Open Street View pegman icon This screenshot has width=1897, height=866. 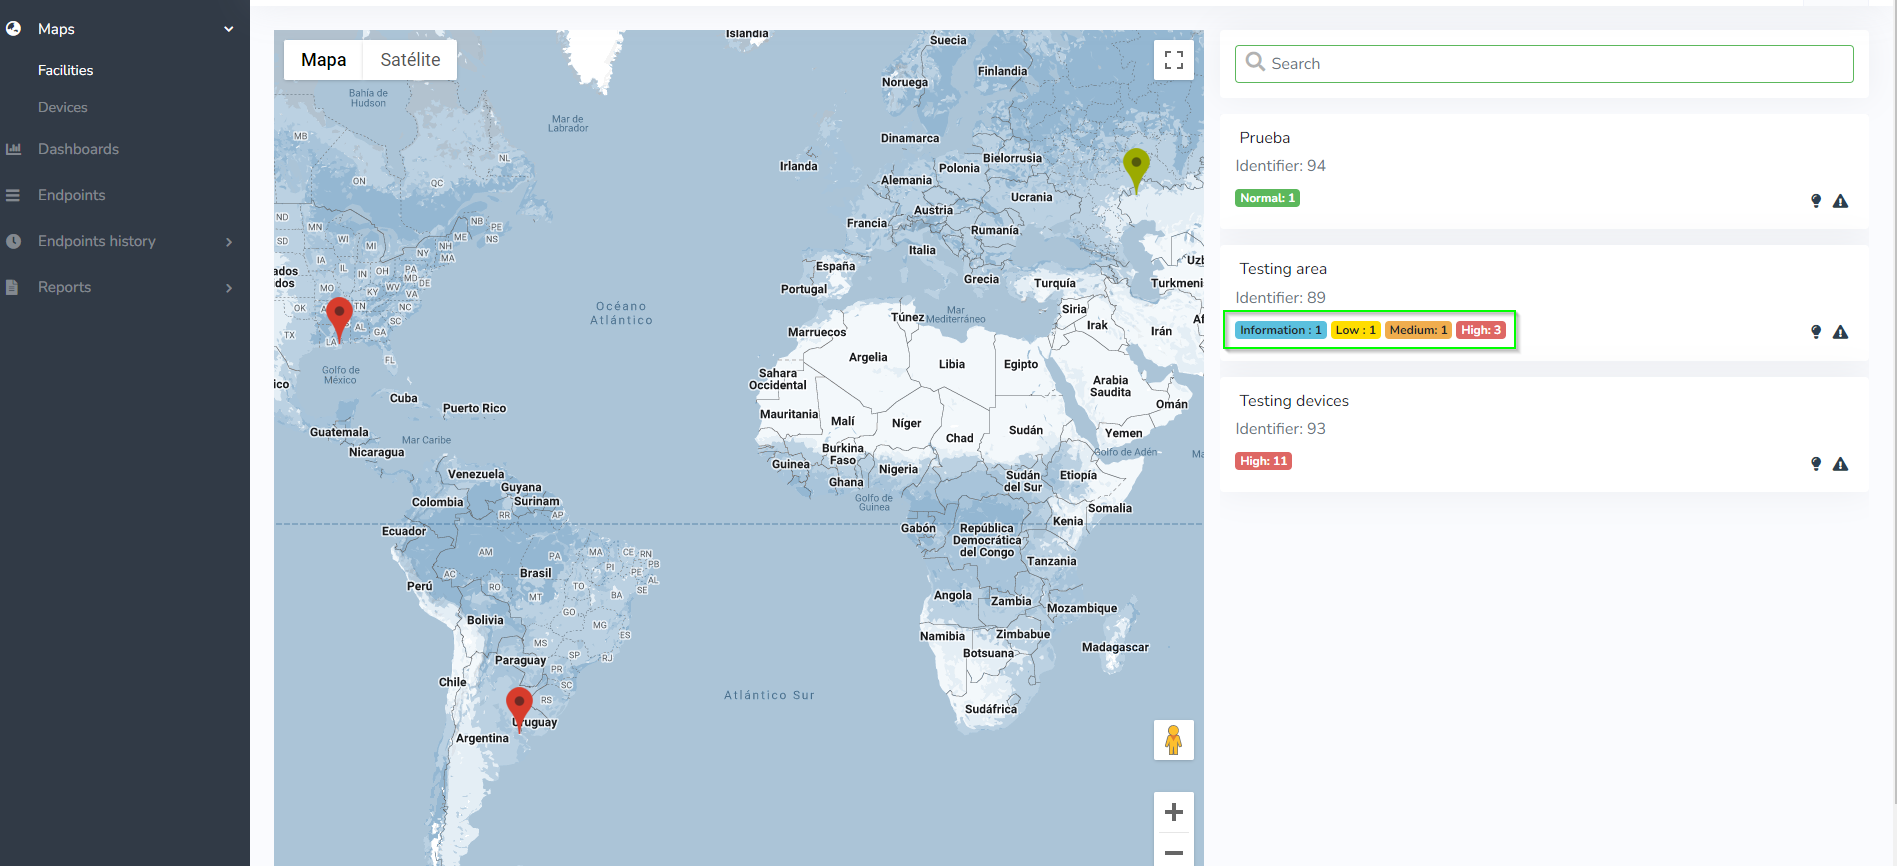(1173, 740)
